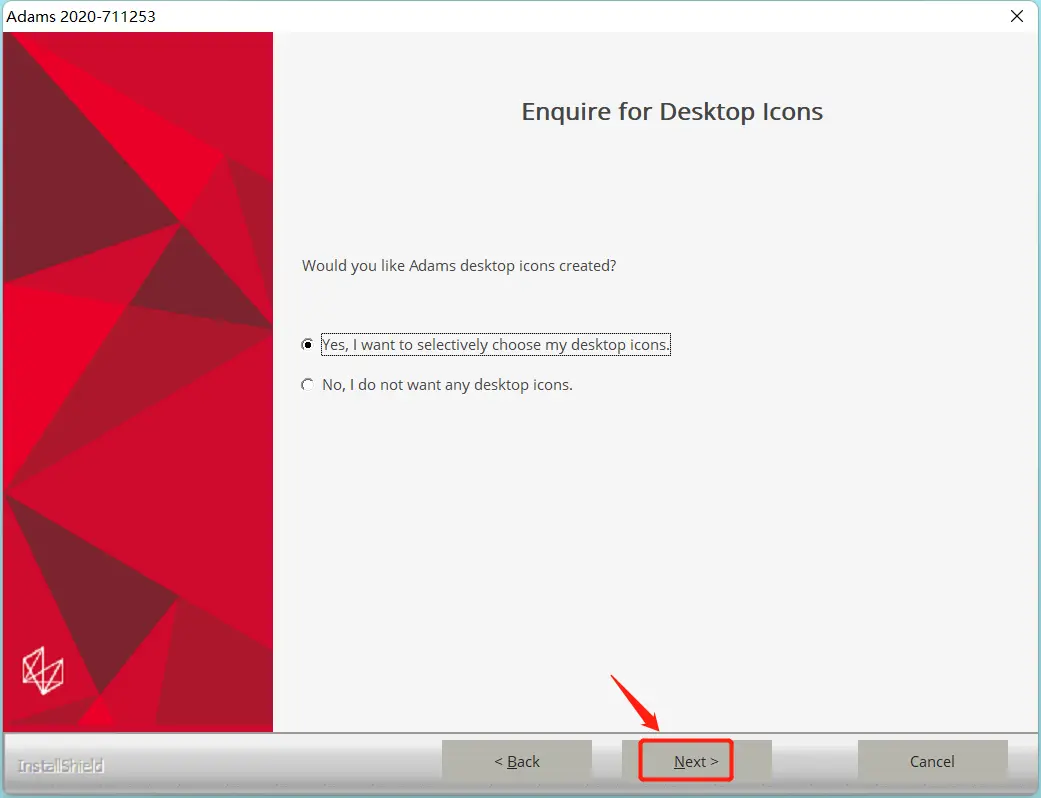This screenshot has height=798, width=1041.
Task: Select the "Yes" desktop icons radio button
Action: 307,345
